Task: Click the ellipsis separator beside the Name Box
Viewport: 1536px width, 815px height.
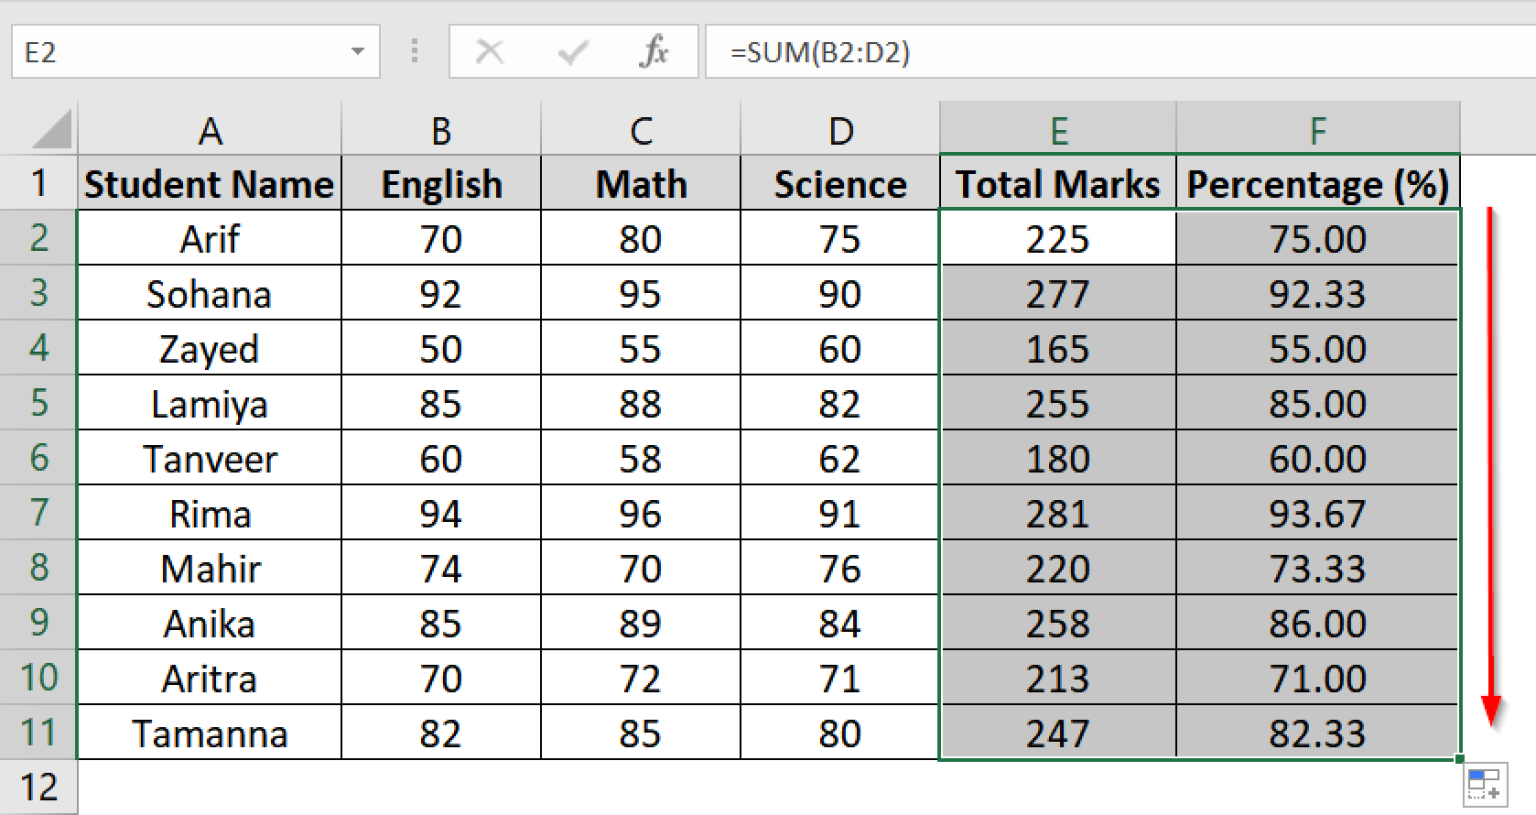Action: coord(414,51)
